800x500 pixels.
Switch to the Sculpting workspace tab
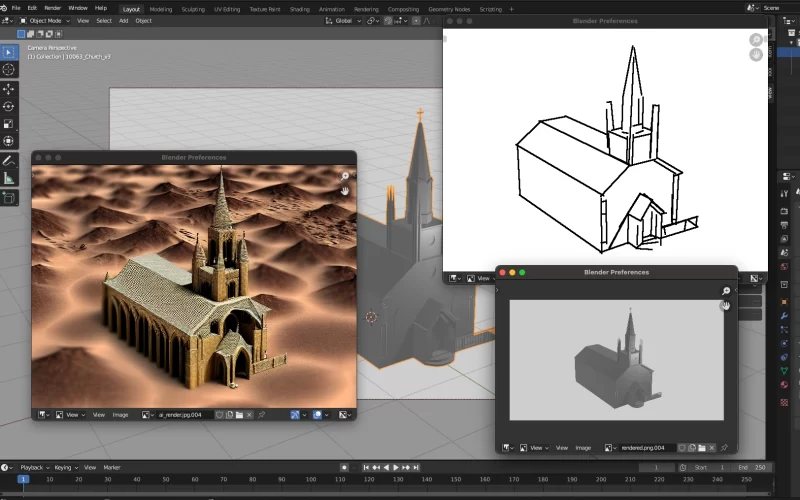coord(194,8)
